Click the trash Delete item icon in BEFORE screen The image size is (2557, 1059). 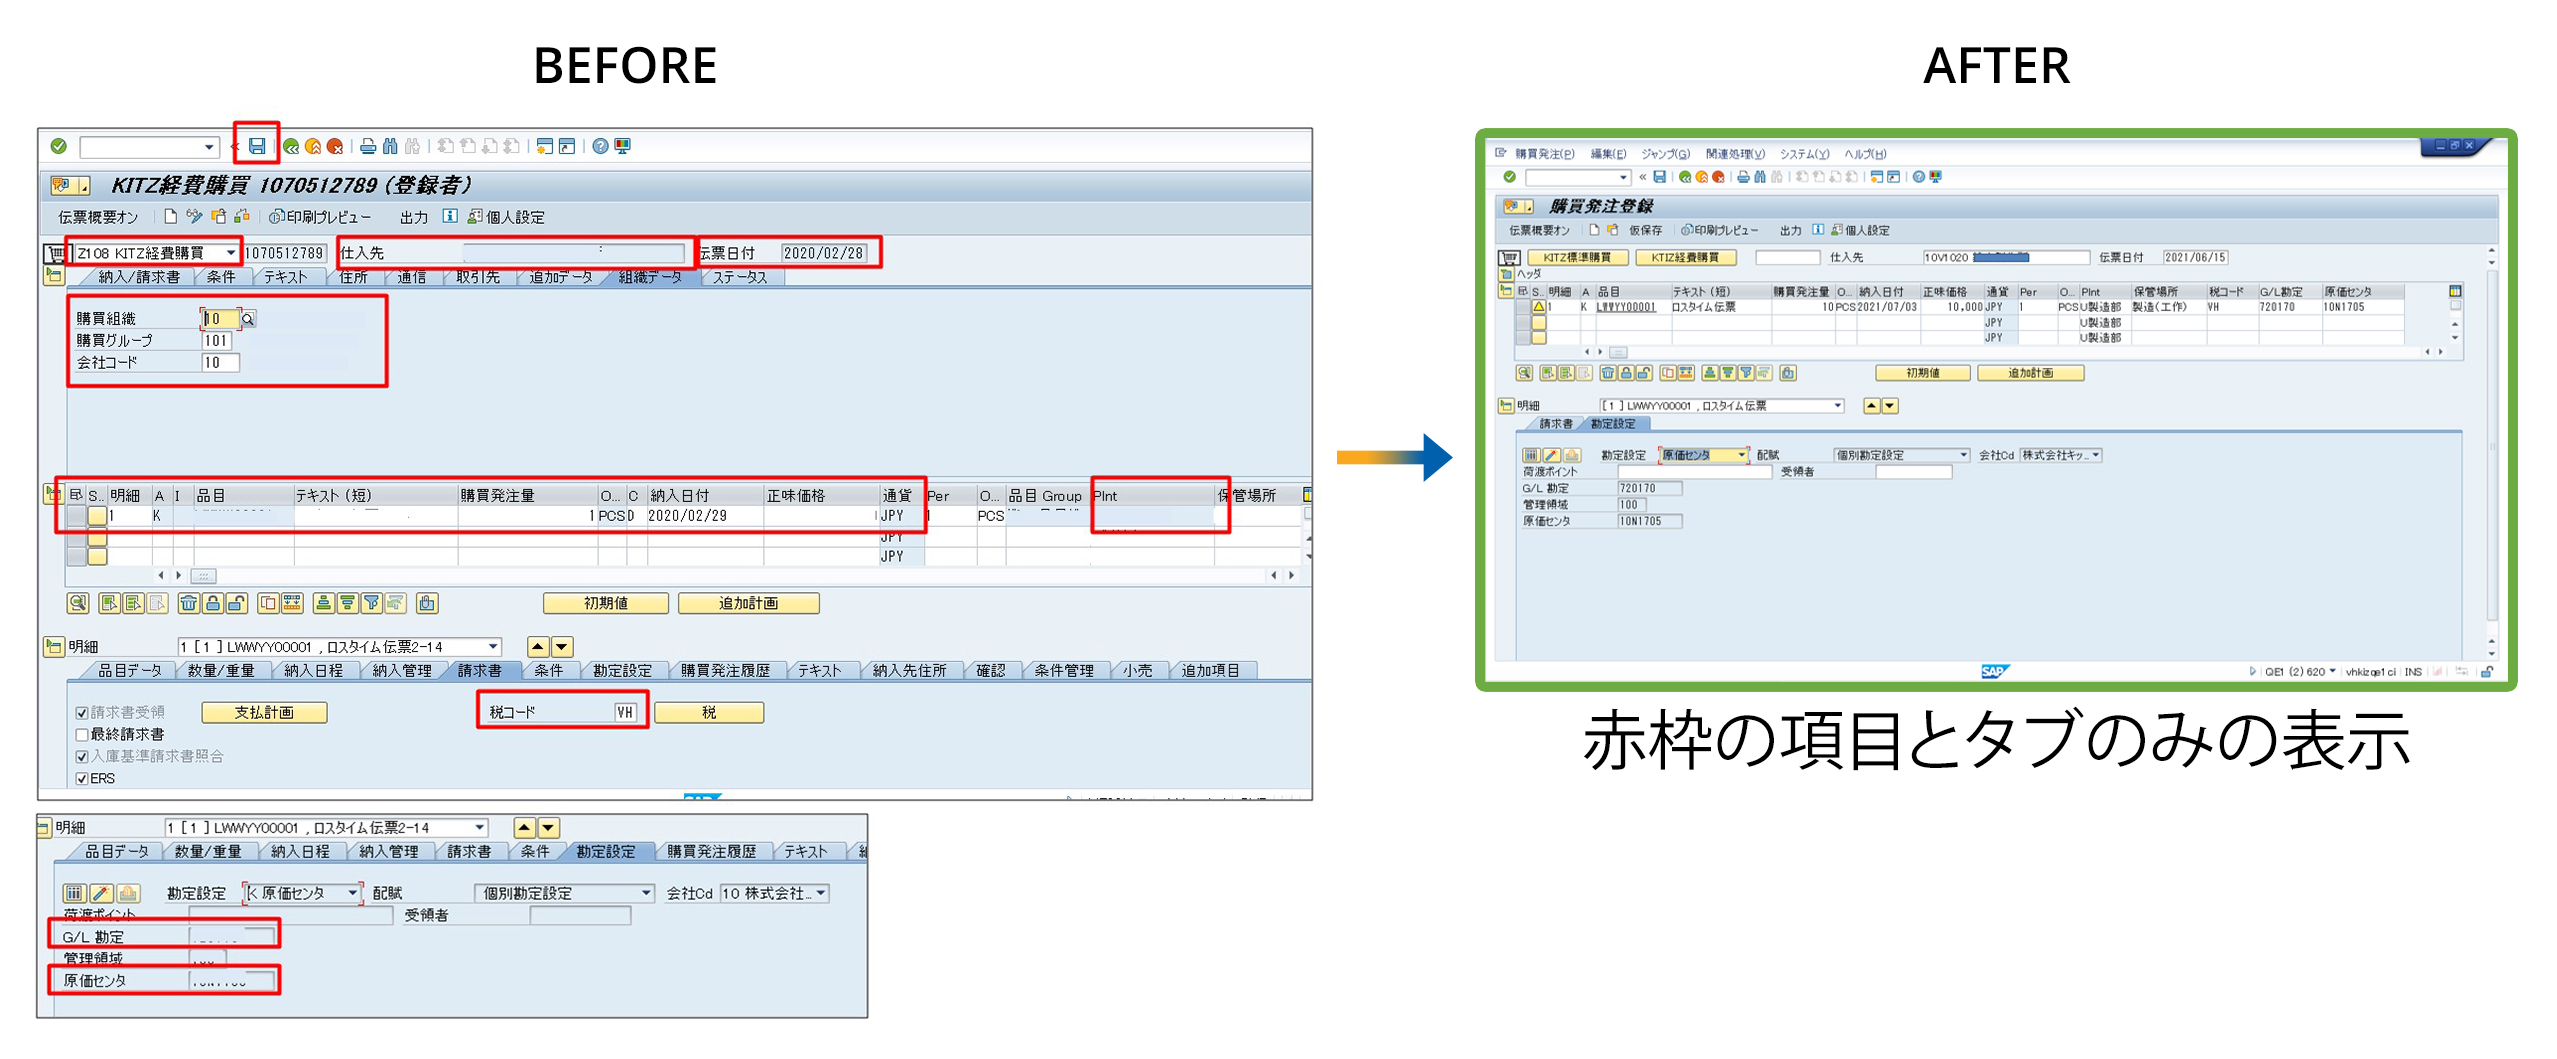click(x=188, y=603)
